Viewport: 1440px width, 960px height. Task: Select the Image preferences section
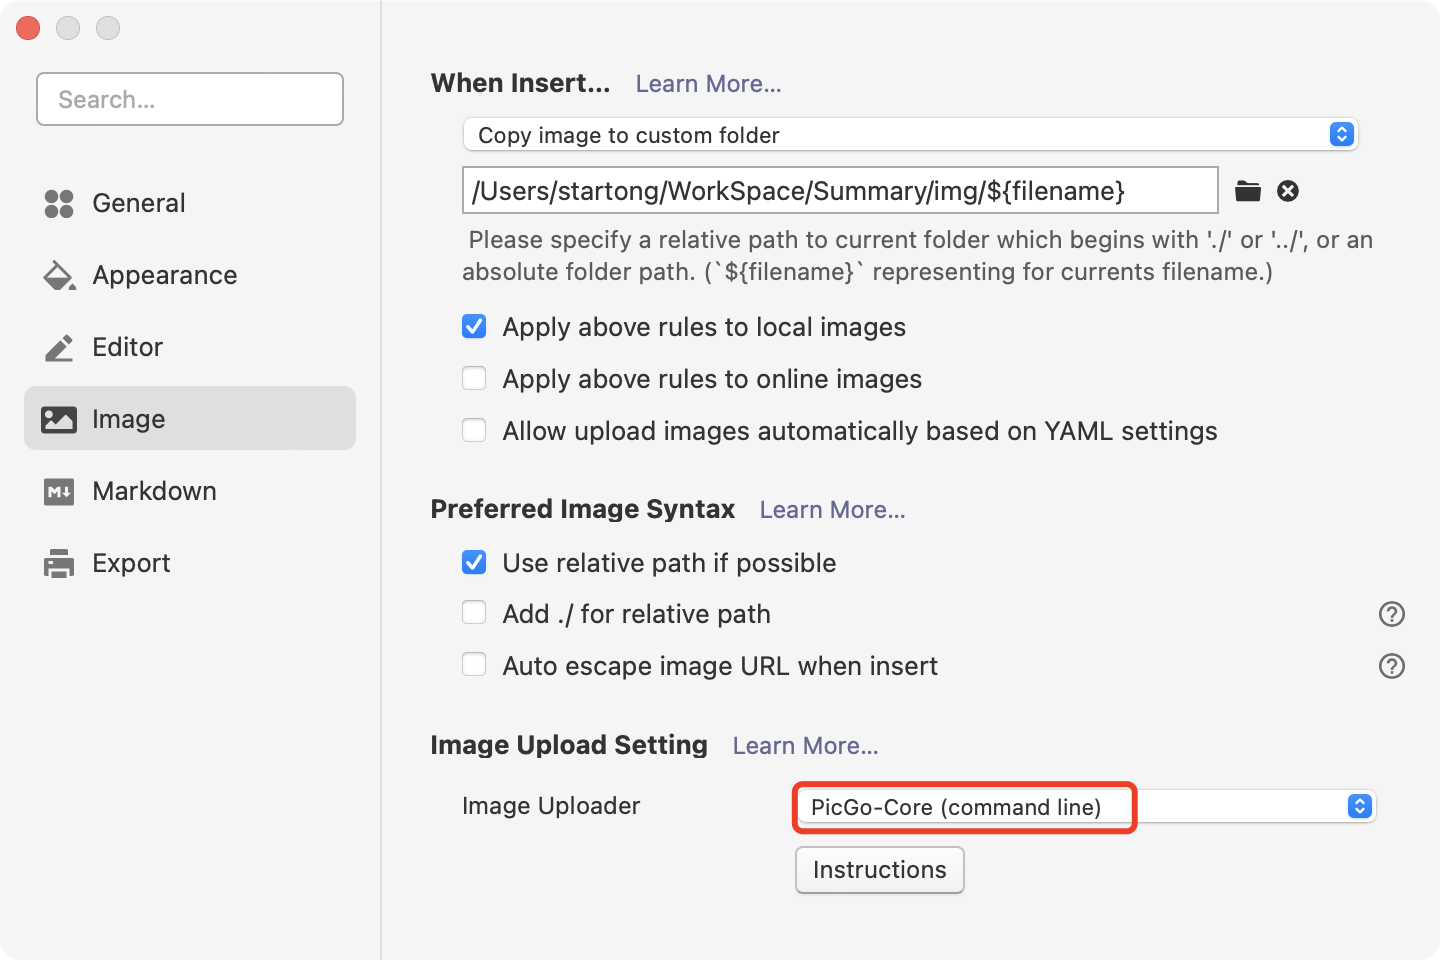tap(190, 419)
